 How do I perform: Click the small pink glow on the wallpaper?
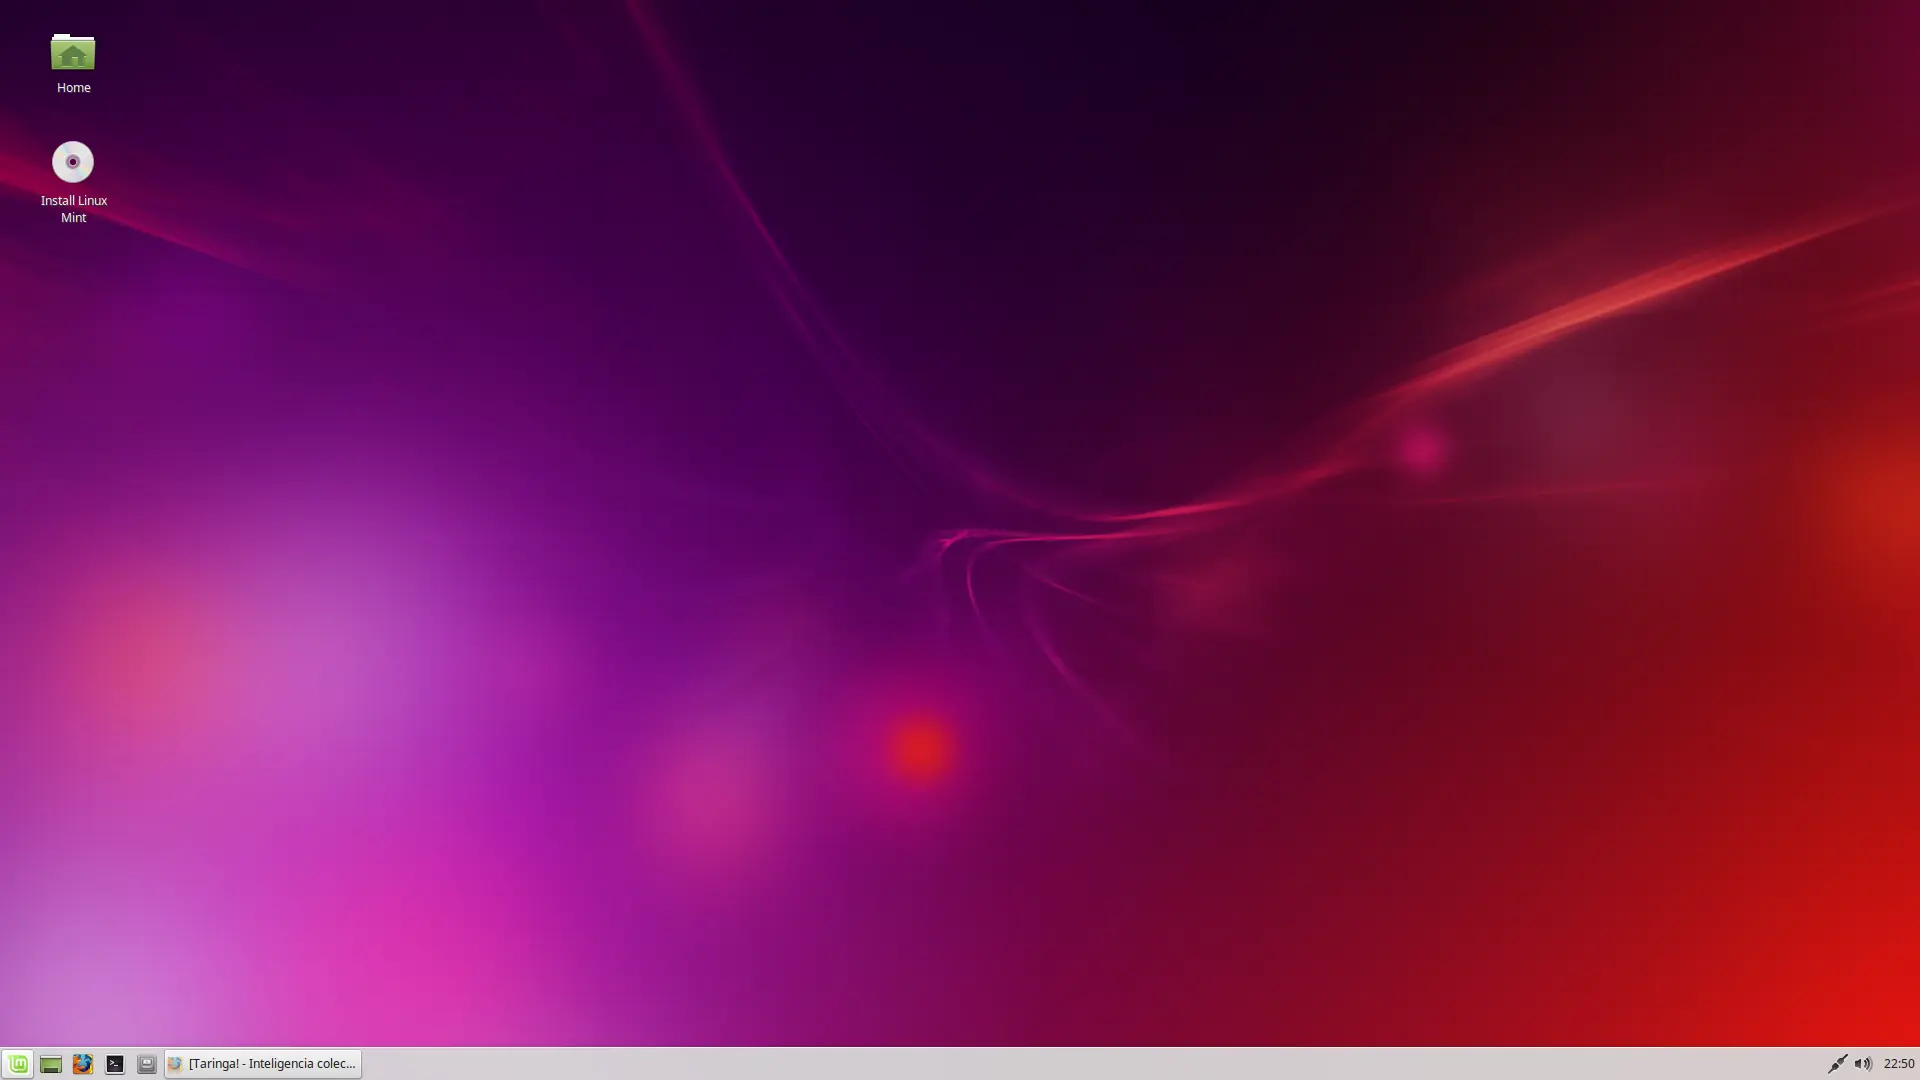click(x=1421, y=449)
